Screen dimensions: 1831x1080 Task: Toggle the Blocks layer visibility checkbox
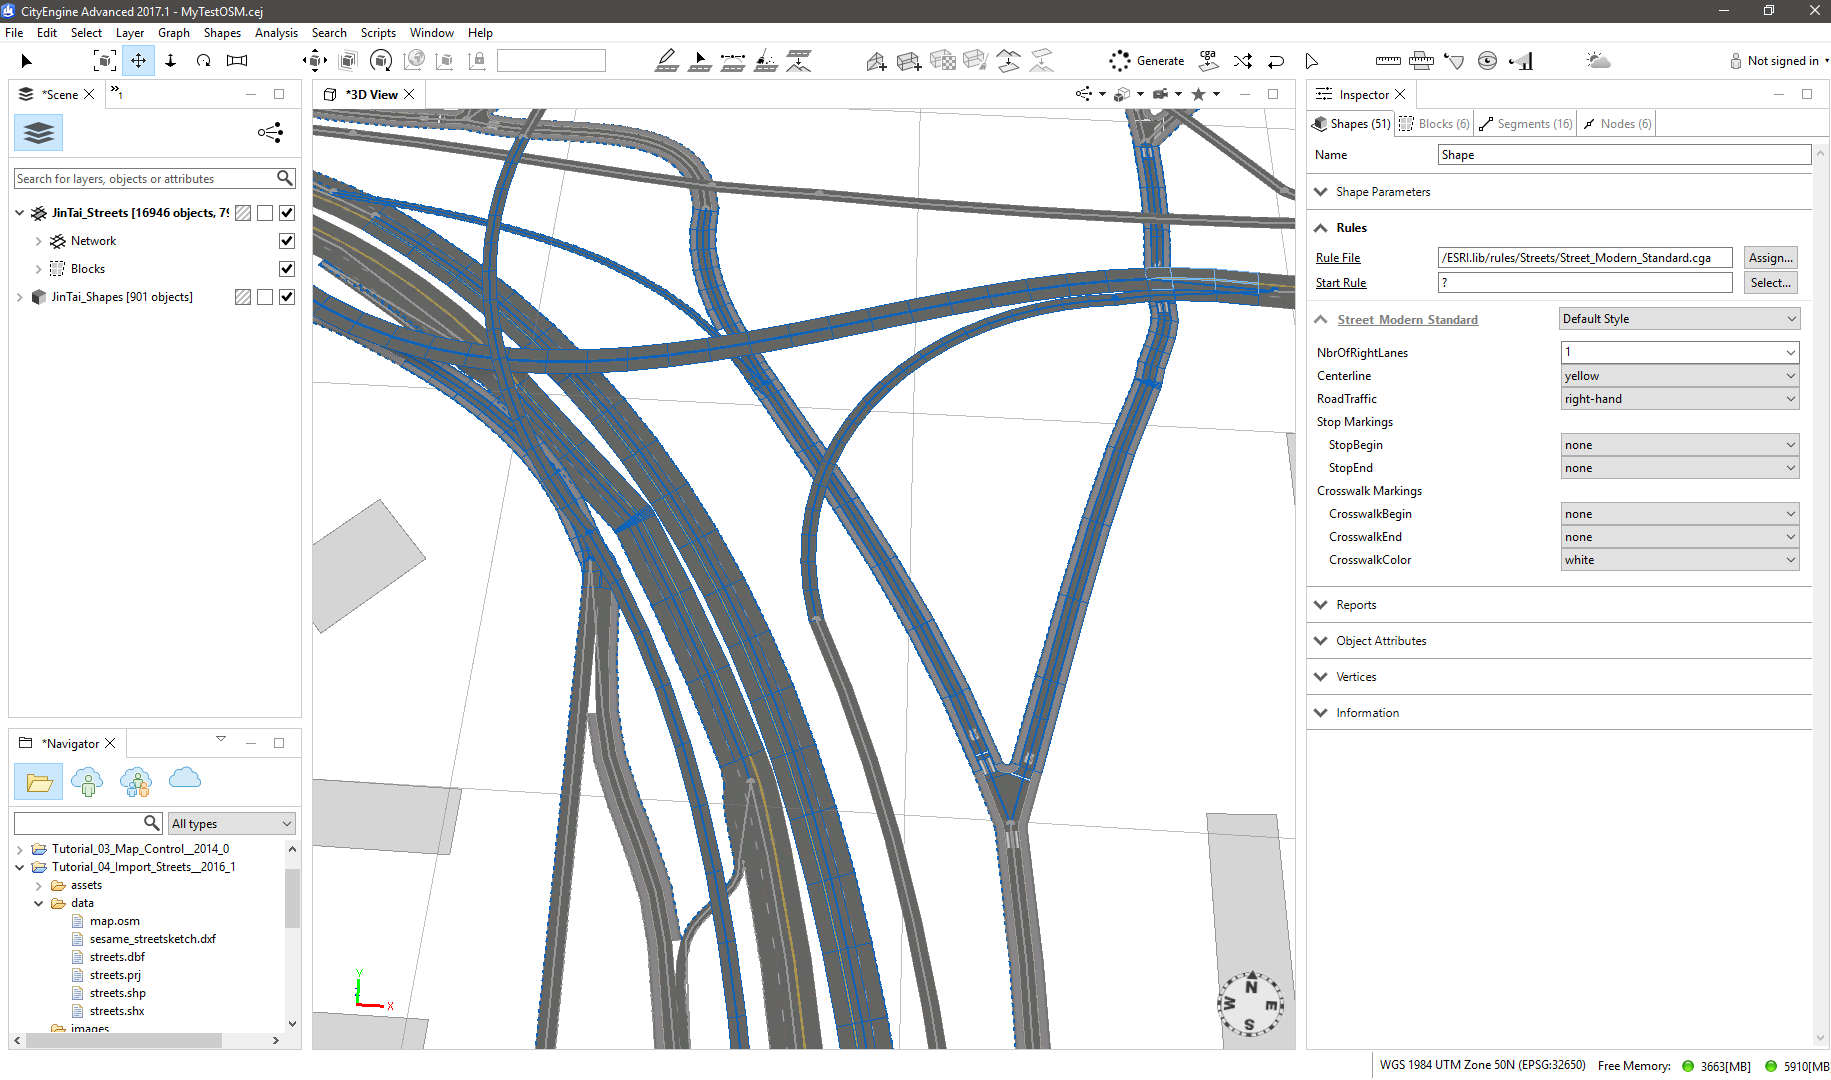tap(287, 269)
